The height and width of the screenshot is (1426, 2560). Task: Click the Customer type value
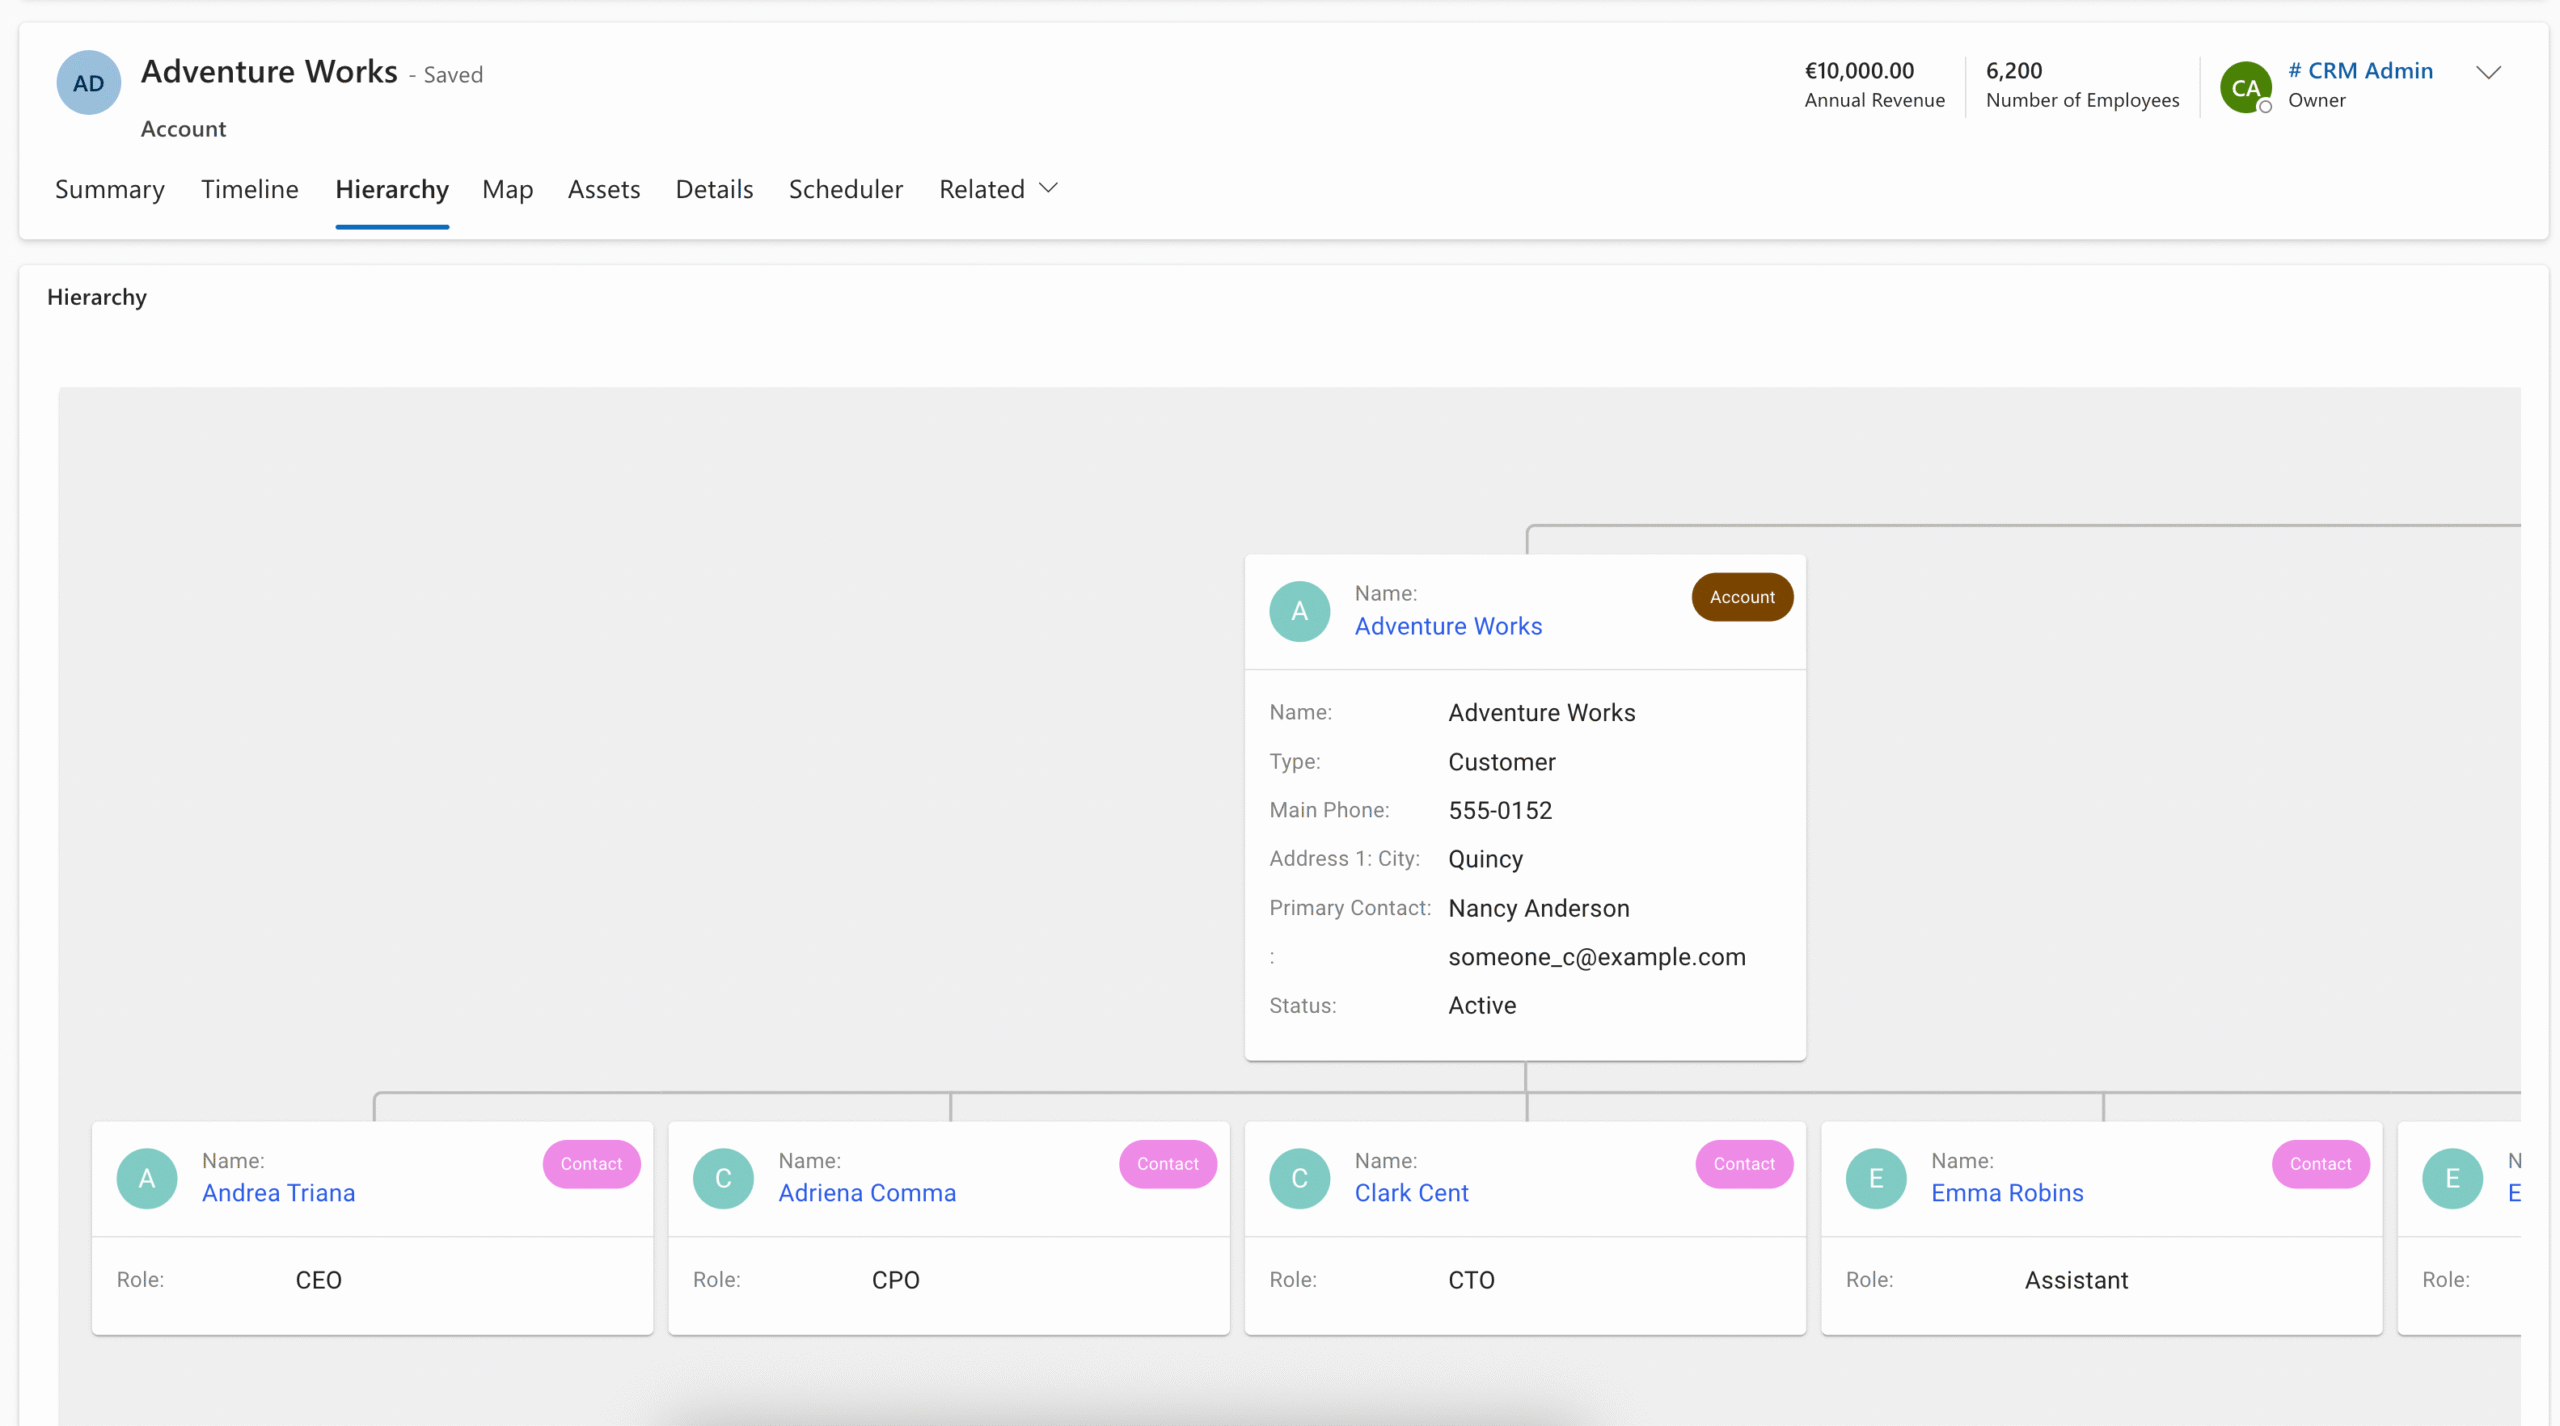pos(1502,762)
